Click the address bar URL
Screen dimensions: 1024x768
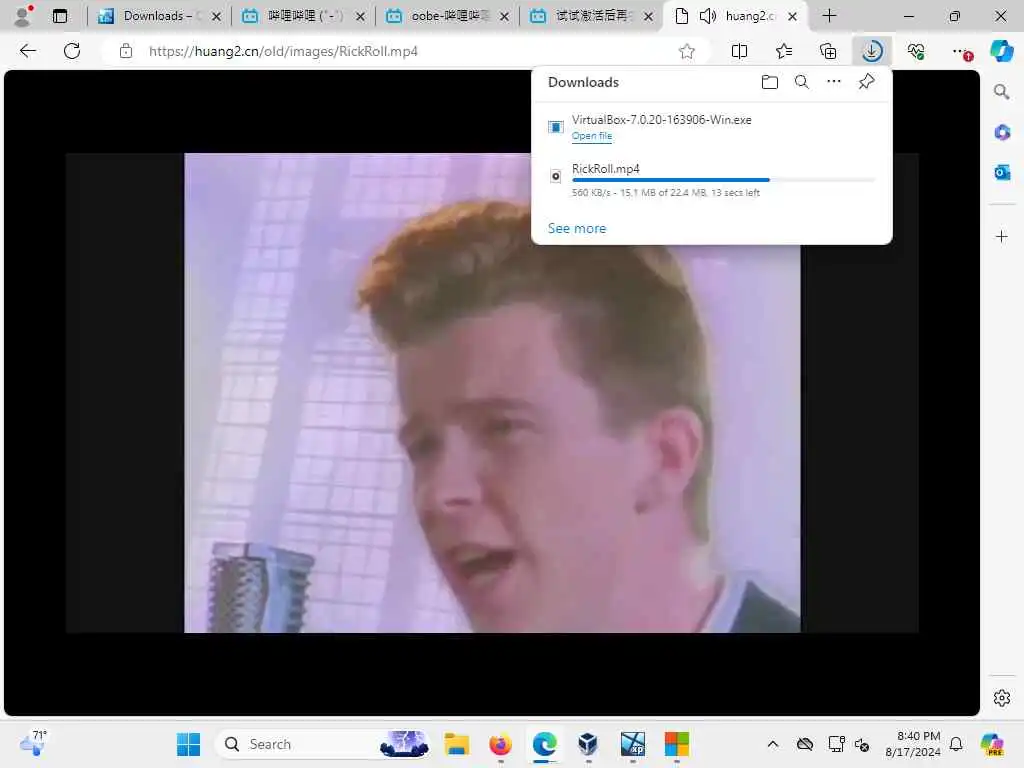pyautogui.click(x=283, y=51)
